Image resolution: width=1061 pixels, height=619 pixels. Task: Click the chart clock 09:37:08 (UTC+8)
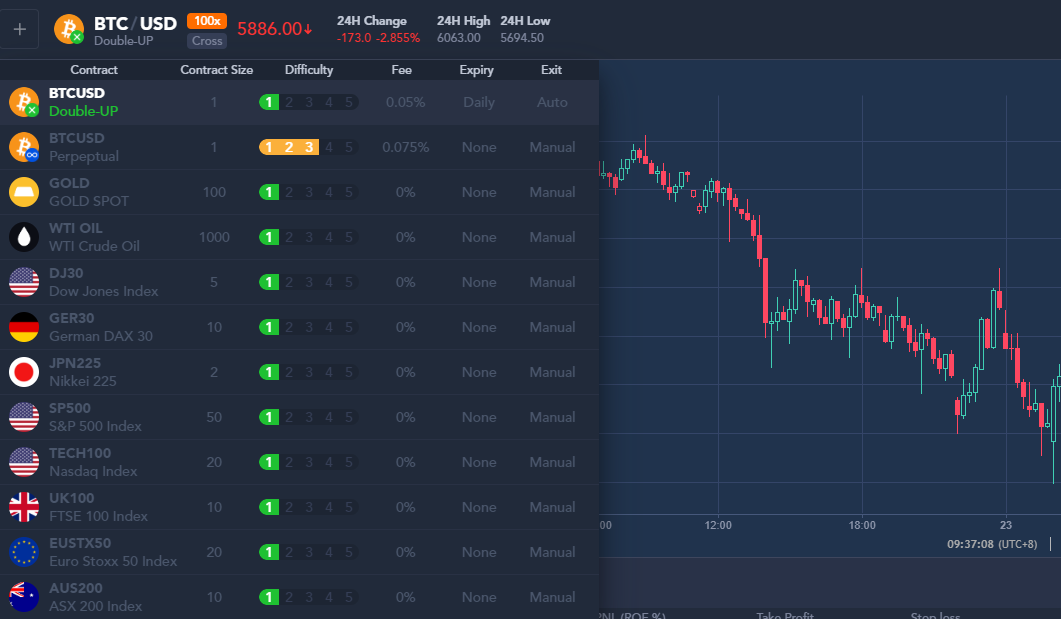point(992,544)
